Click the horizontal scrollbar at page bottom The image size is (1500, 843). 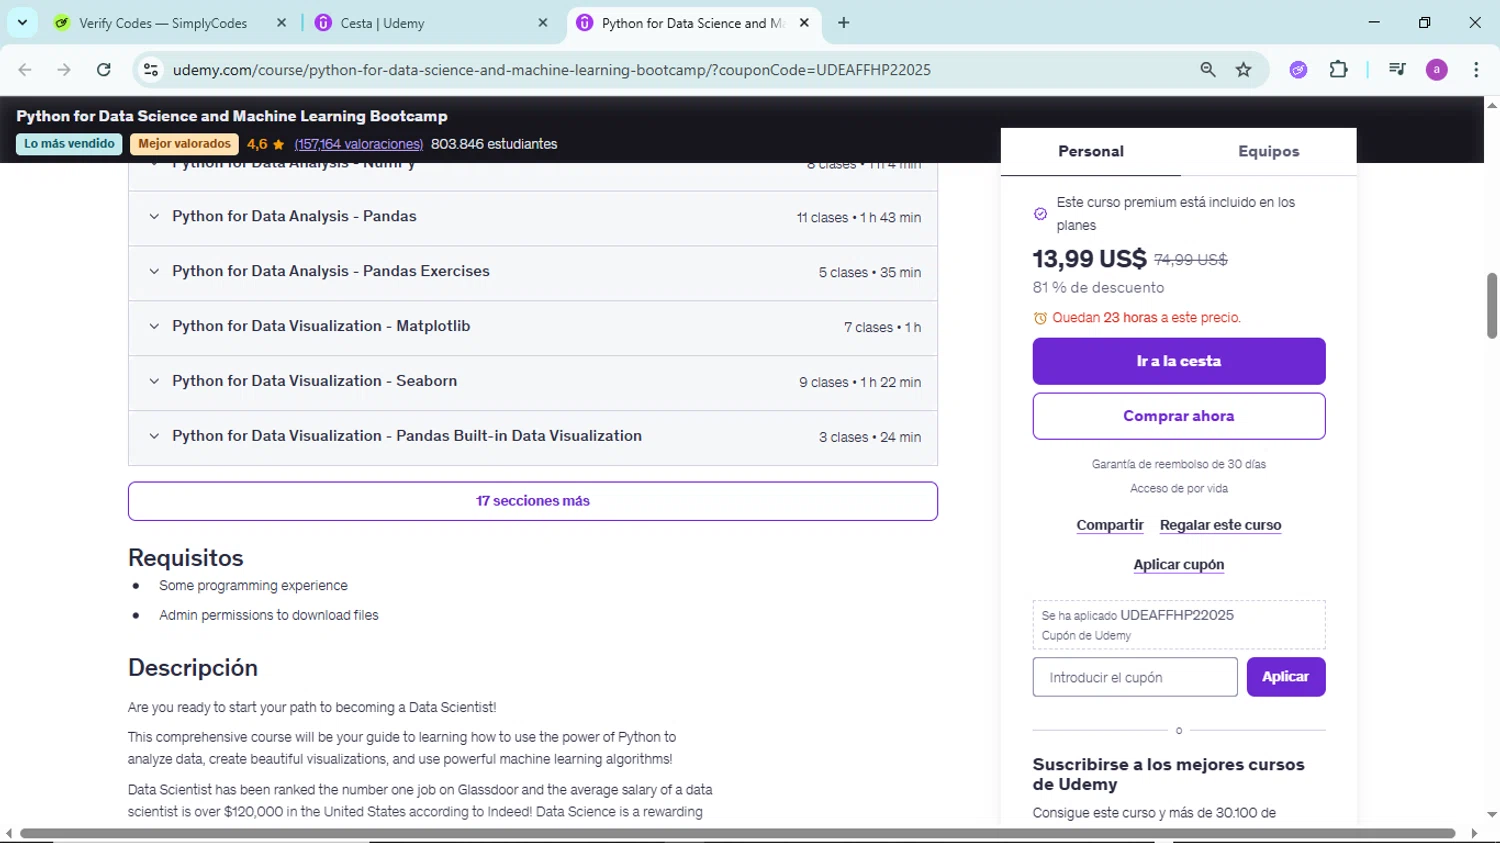coord(737,833)
